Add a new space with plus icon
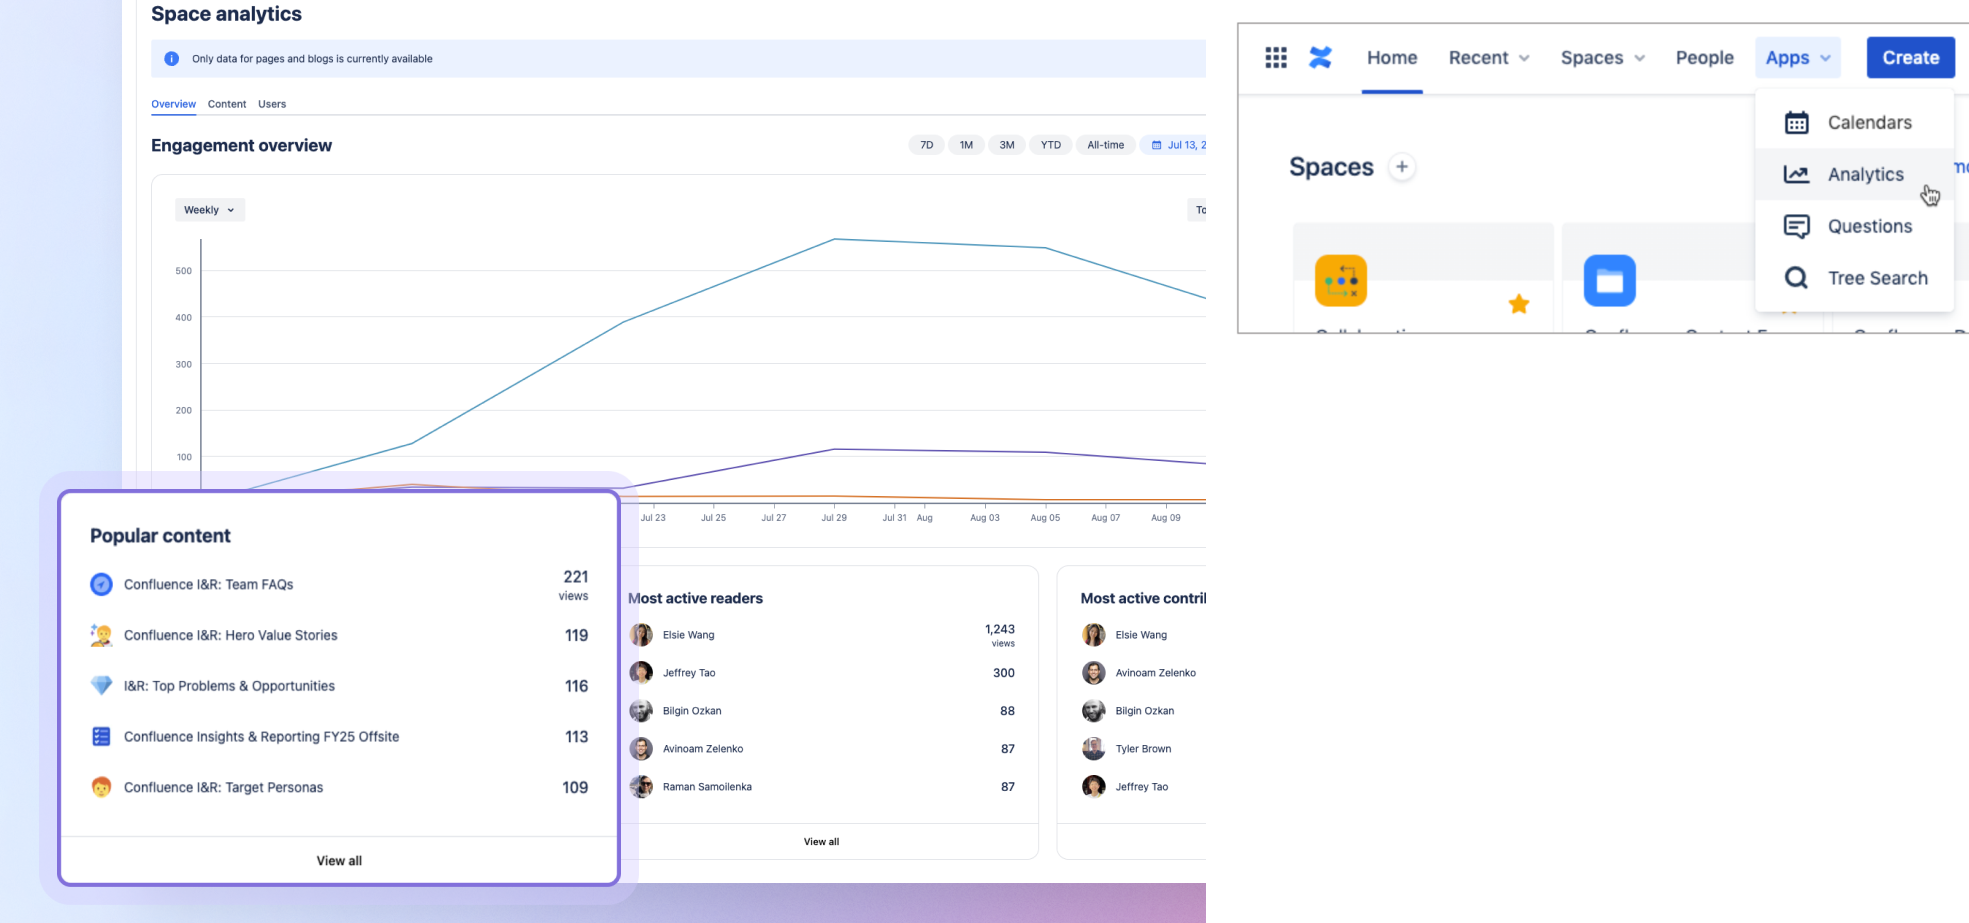 point(1402,167)
